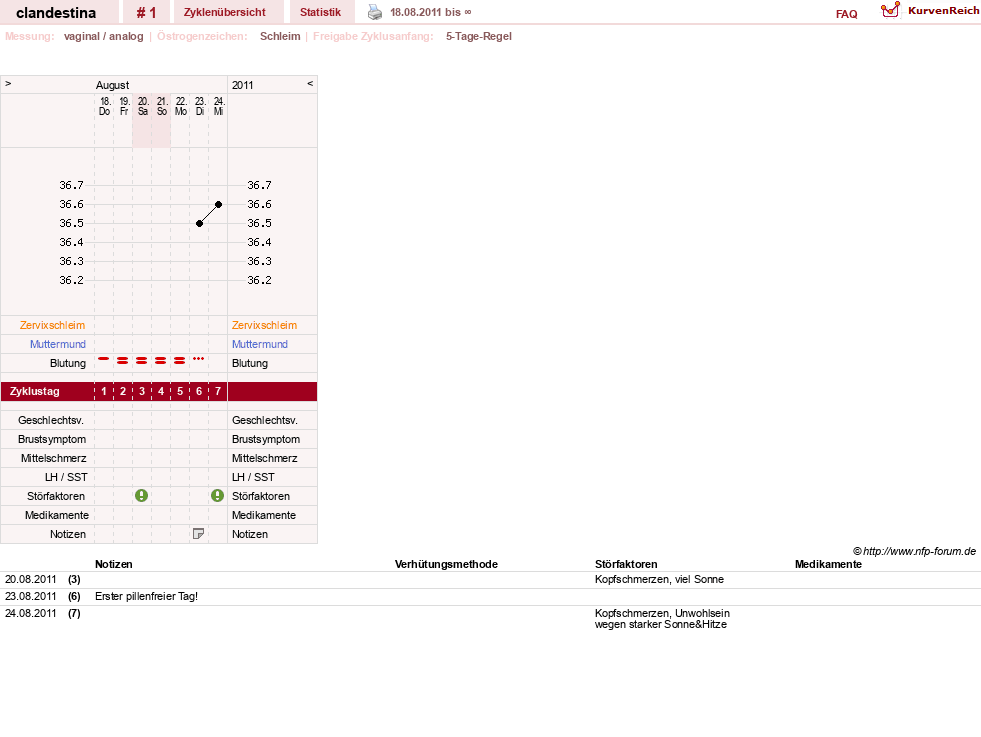The height and width of the screenshot is (737, 981).
Task: Click the left Blutung row label
Action: 68,363
